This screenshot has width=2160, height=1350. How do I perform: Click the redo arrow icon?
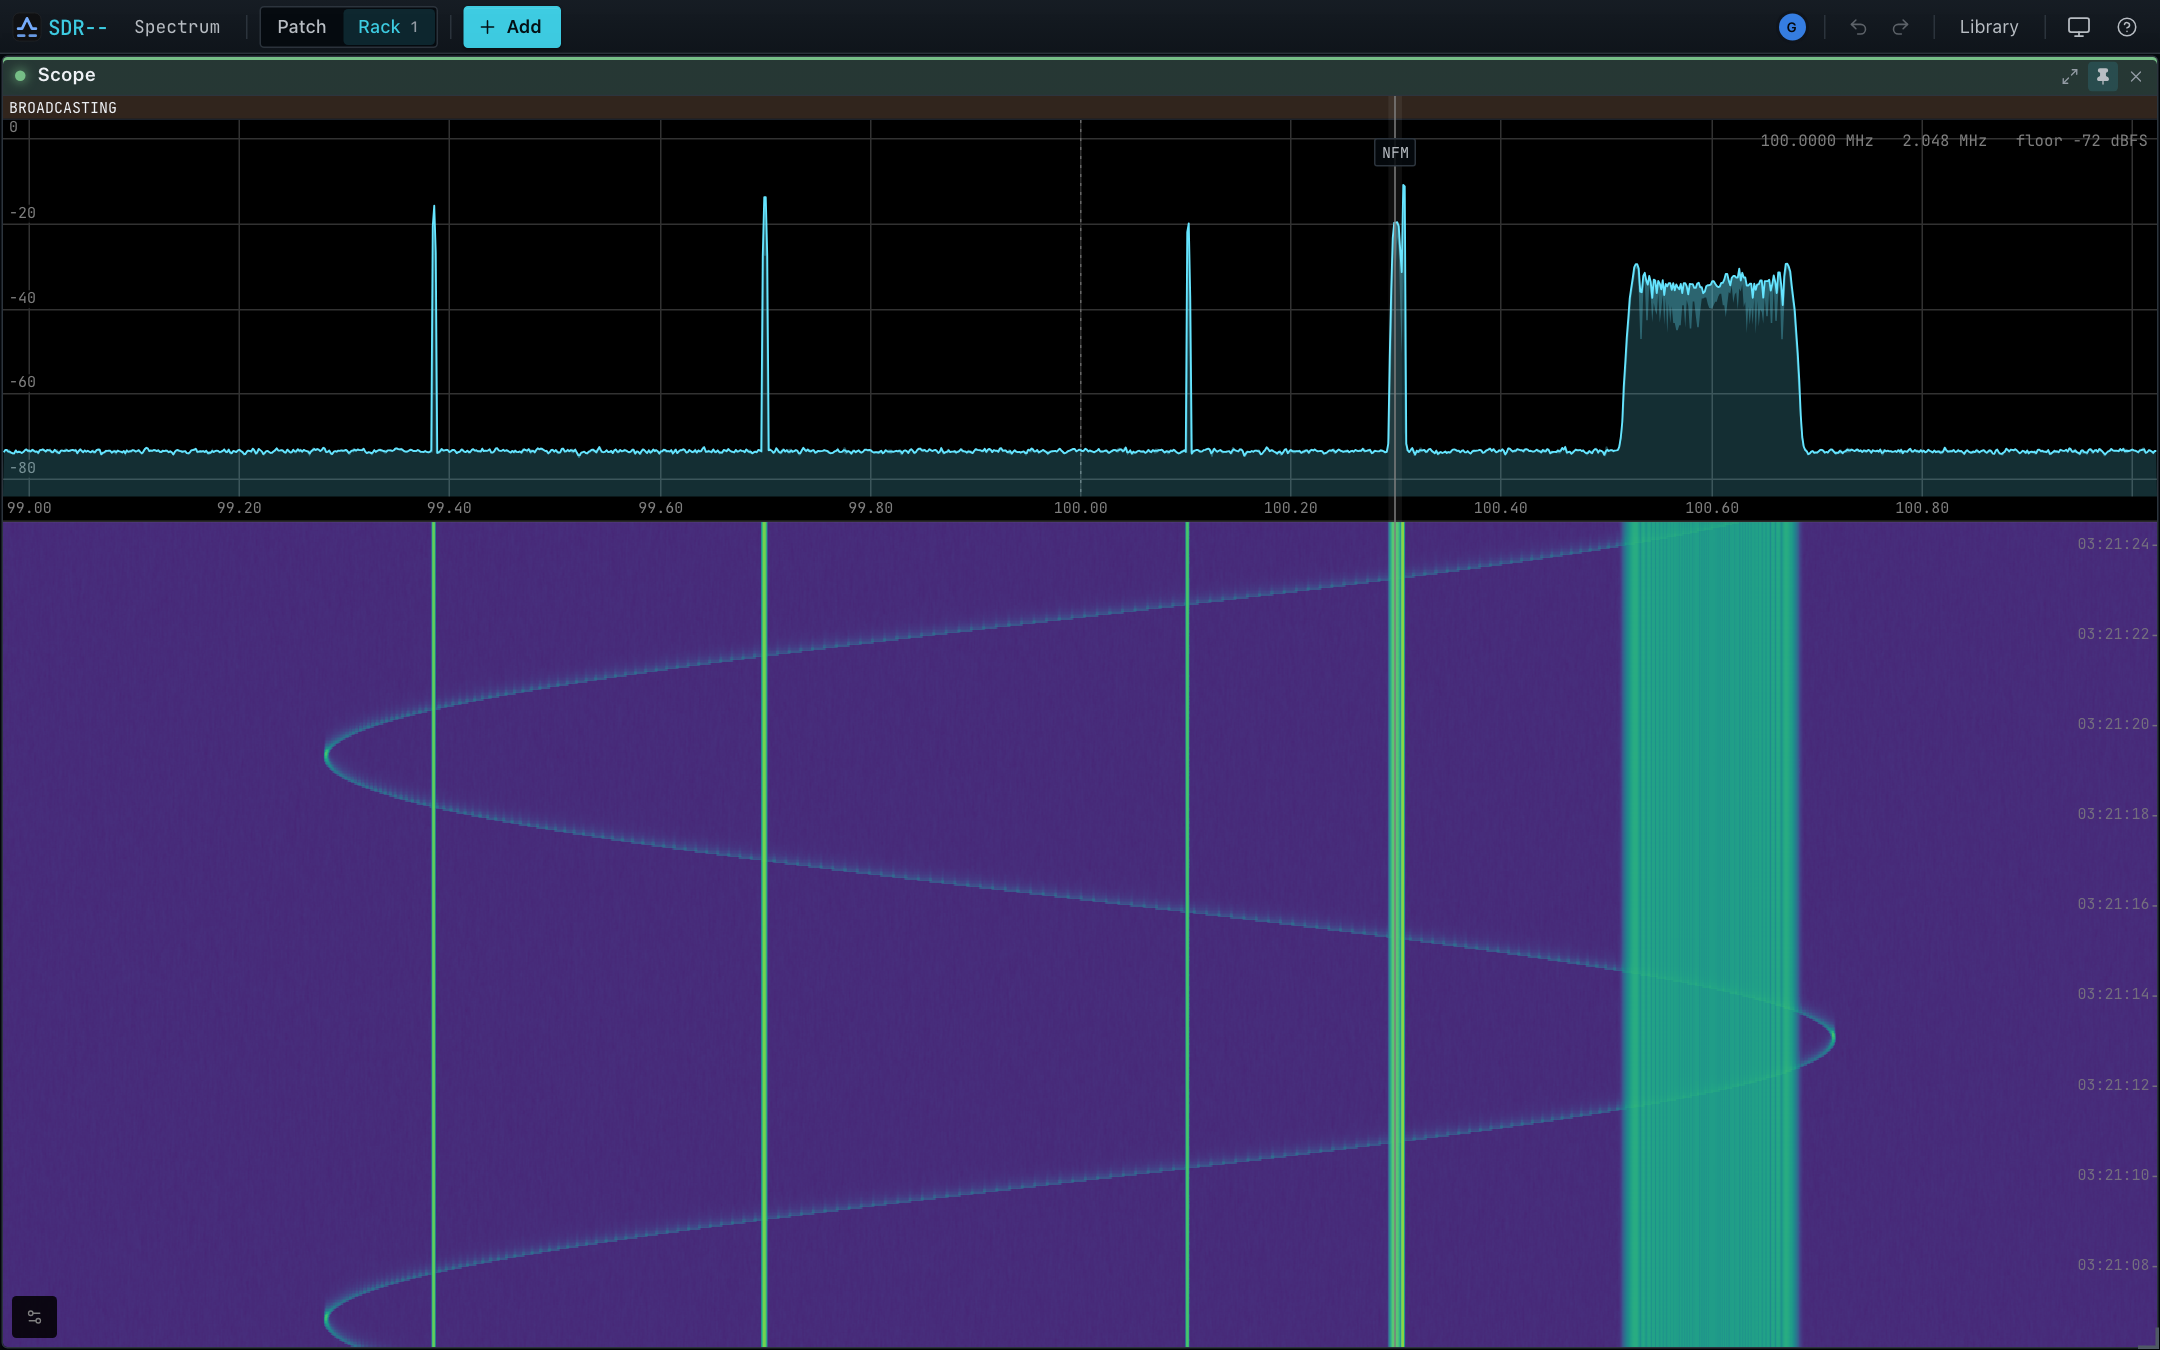click(x=1901, y=27)
